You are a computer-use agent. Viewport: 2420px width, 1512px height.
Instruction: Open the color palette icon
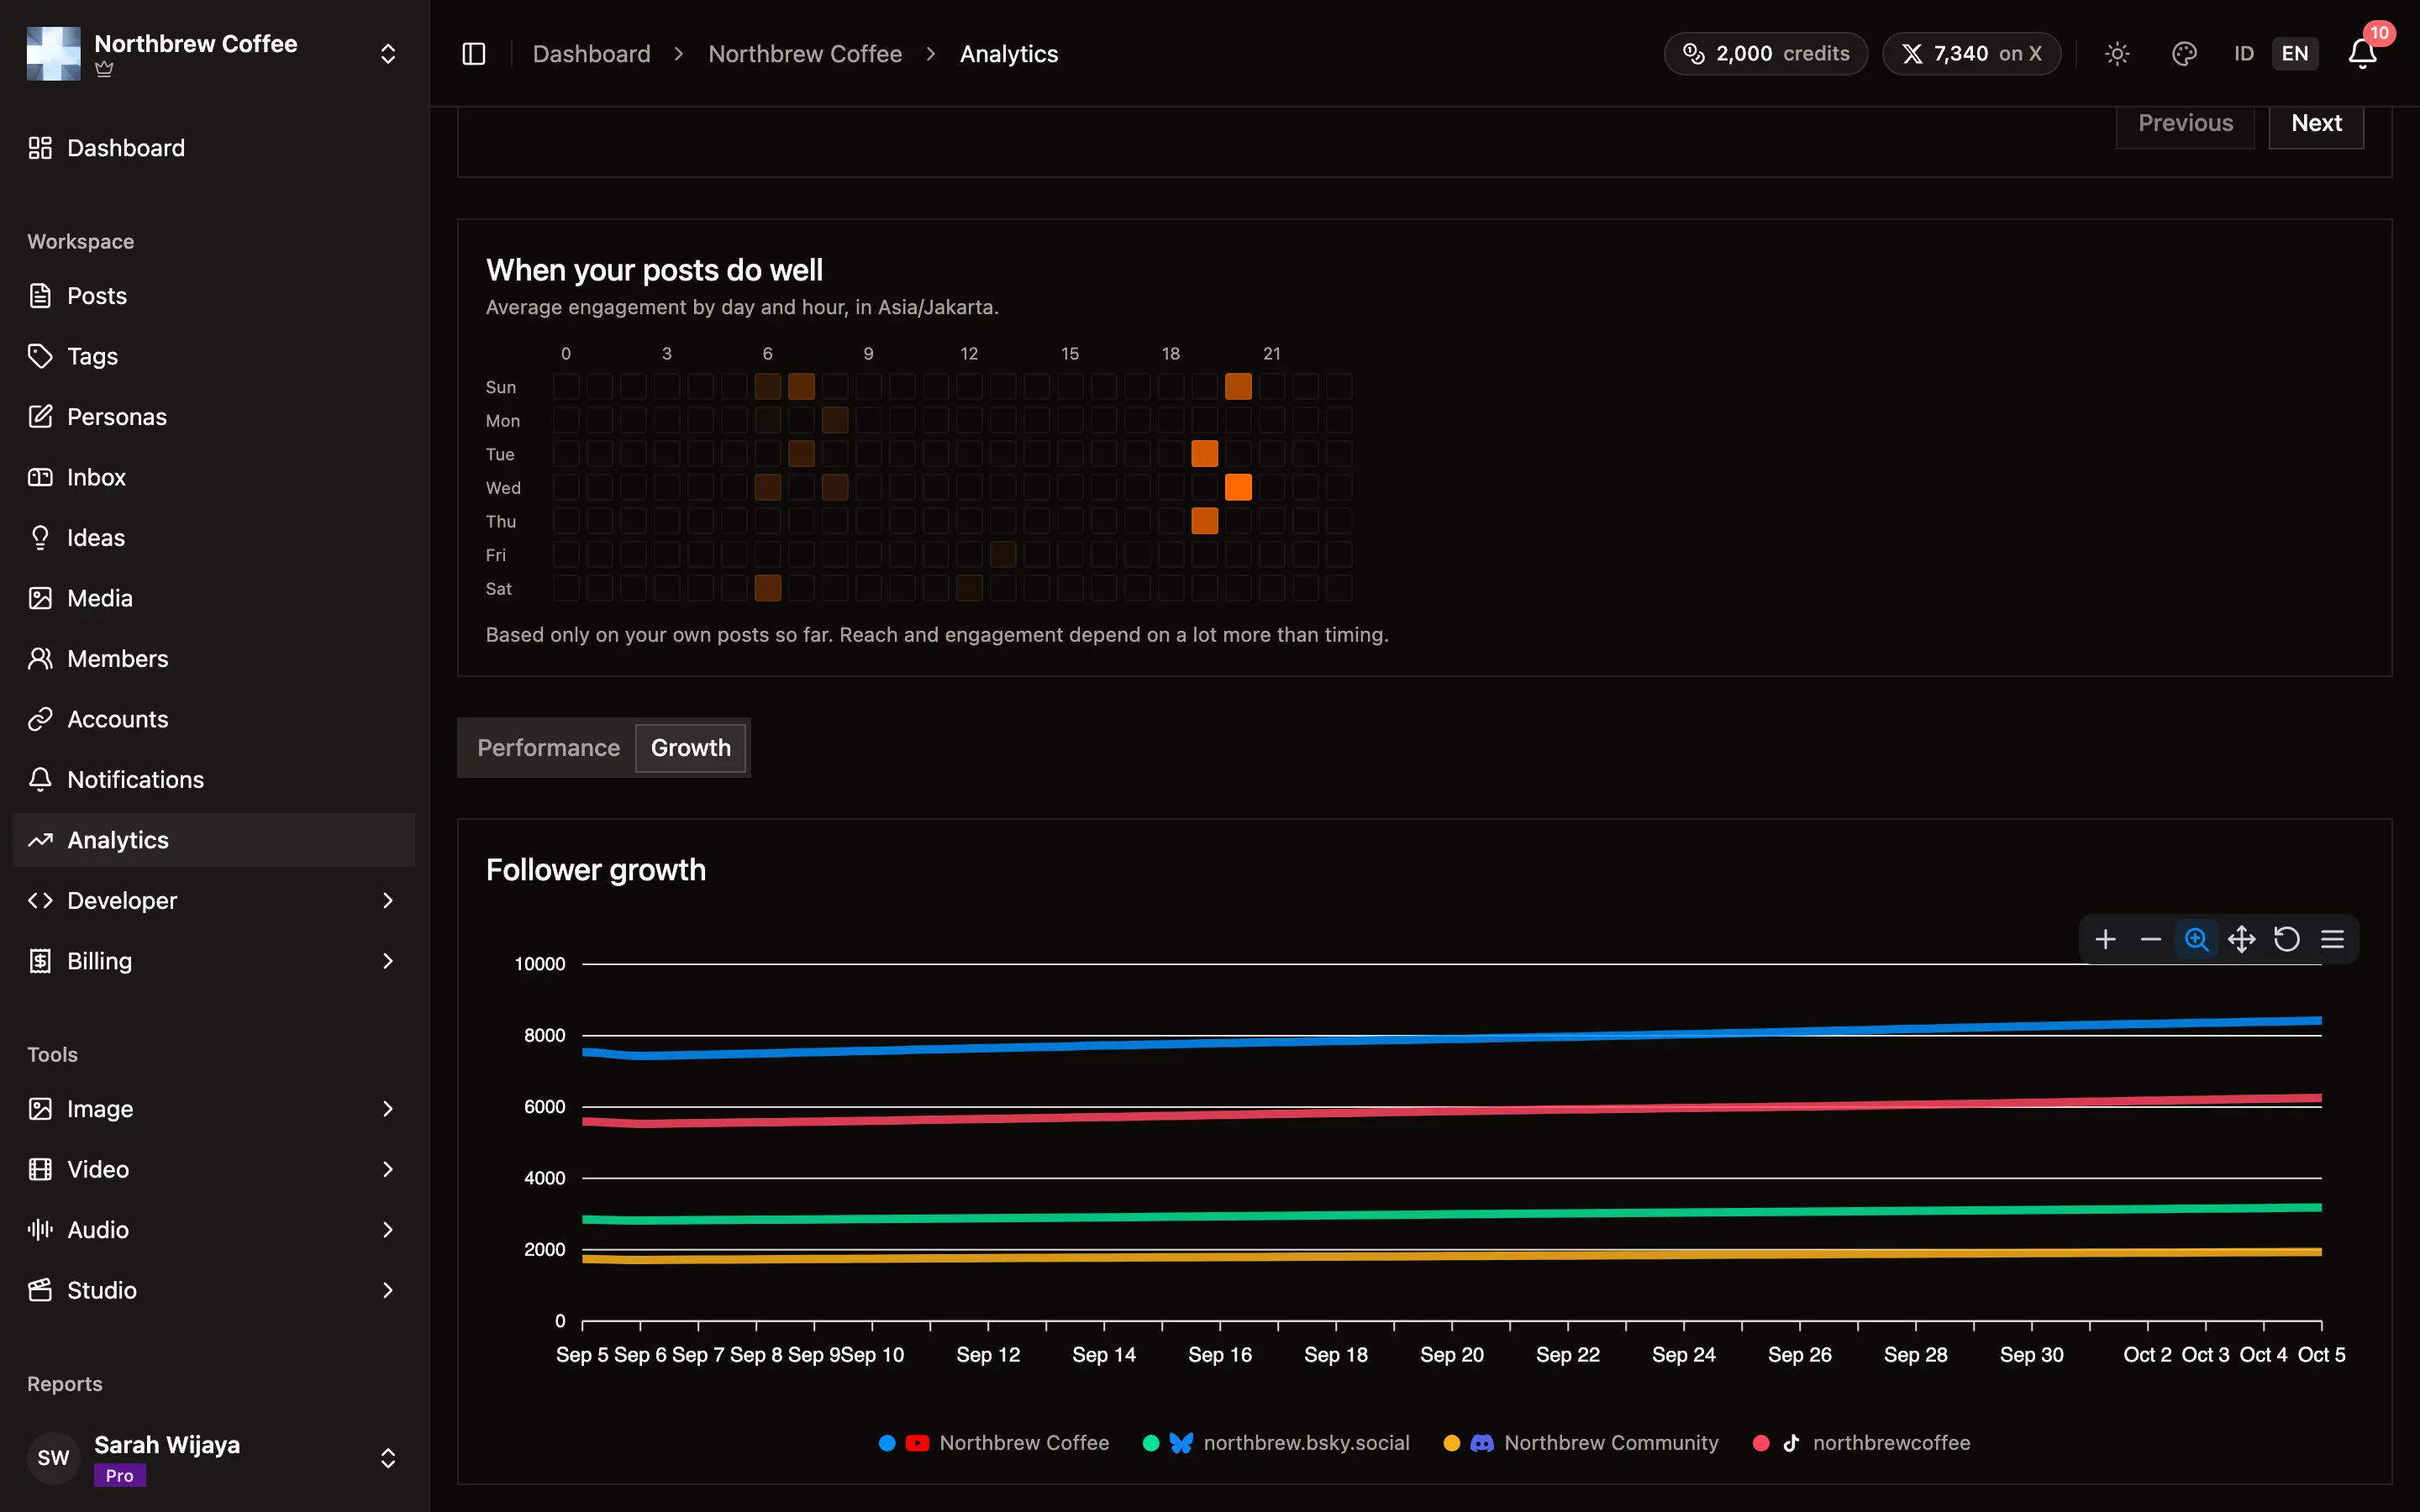2184,54
